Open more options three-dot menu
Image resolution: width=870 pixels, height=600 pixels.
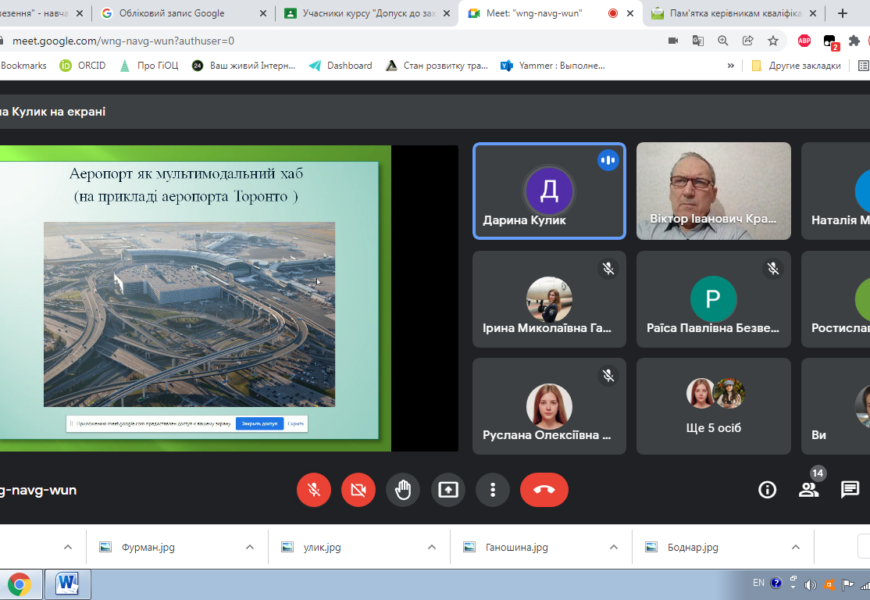point(492,490)
